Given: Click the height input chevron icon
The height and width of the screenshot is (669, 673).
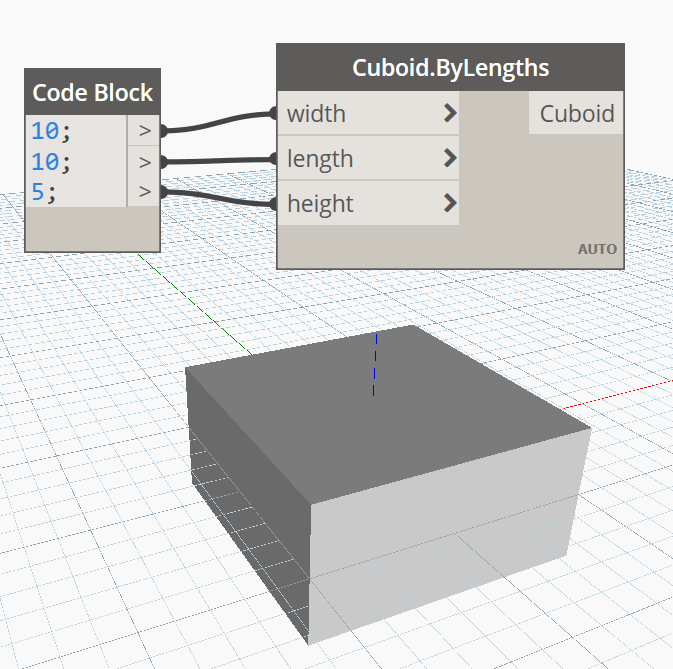Looking at the screenshot, I should (x=450, y=203).
